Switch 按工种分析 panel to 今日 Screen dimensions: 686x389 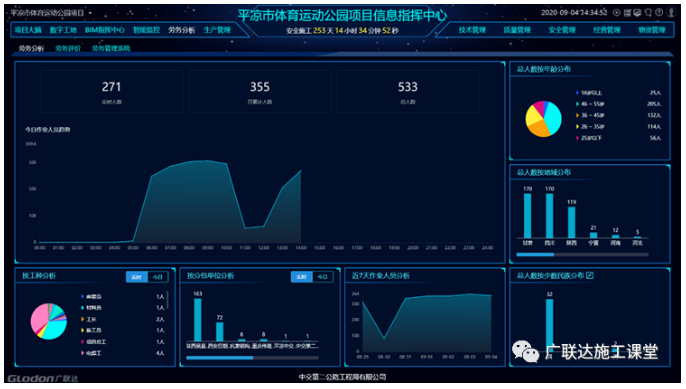tap(158, 277)
